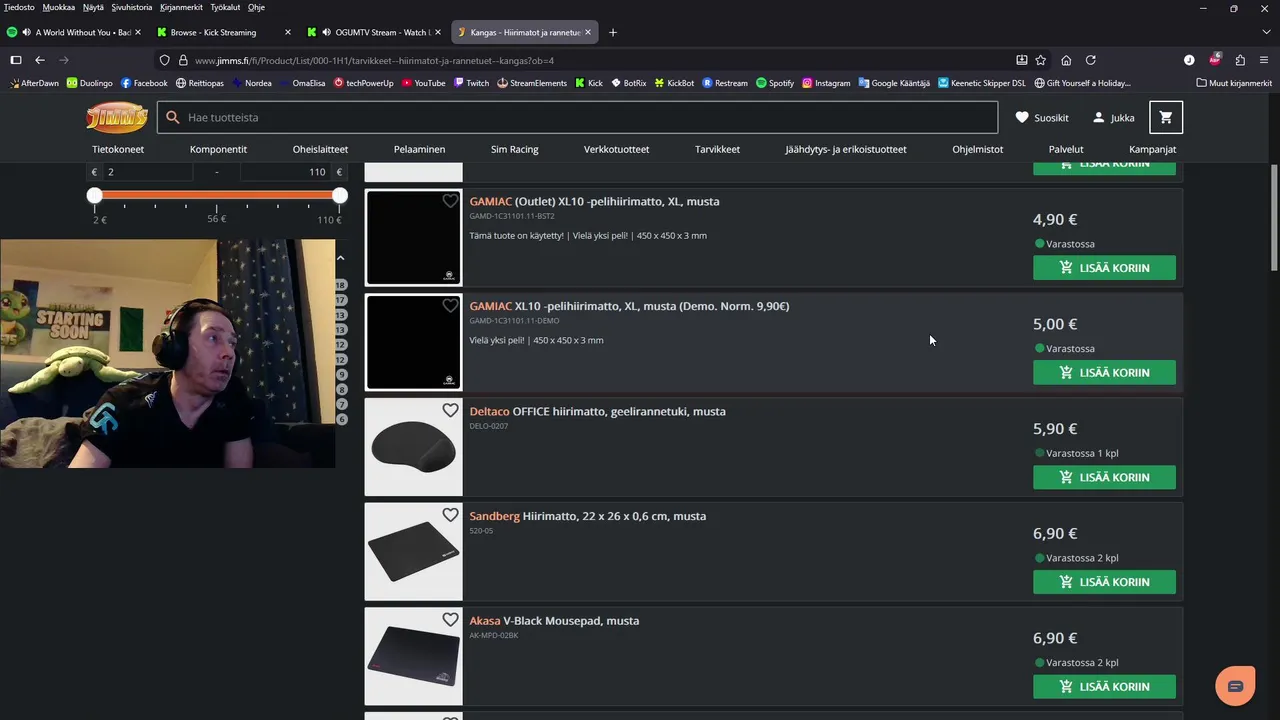
Task: Open the Verkkotuotteet category menu
Action: point(616,149)
